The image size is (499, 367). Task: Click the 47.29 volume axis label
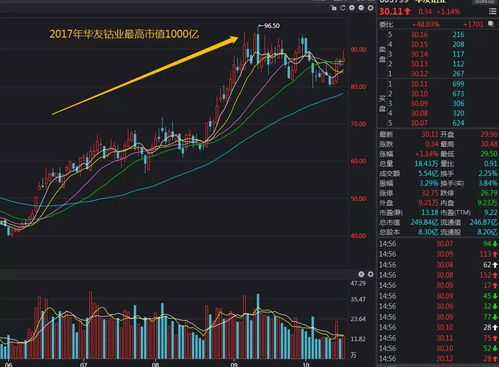pyautogui.click(x=358, y=283)
